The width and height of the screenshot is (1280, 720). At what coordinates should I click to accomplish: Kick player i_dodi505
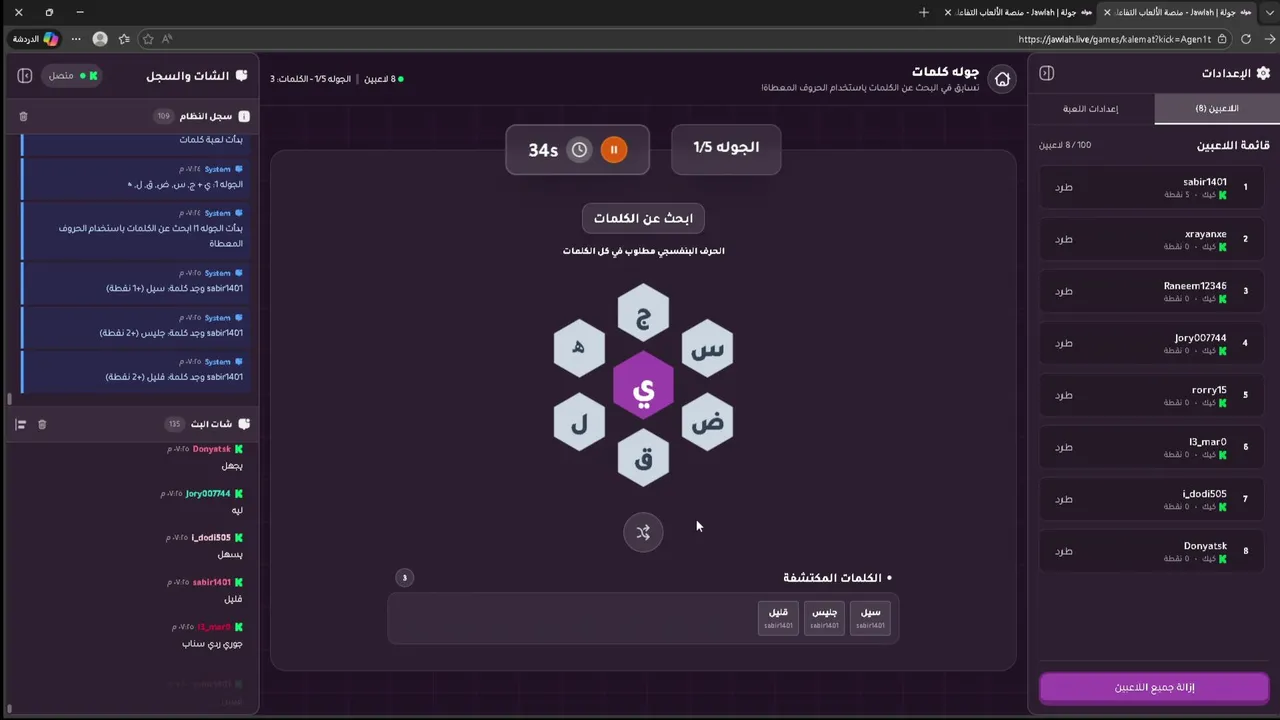[1064, 499]
